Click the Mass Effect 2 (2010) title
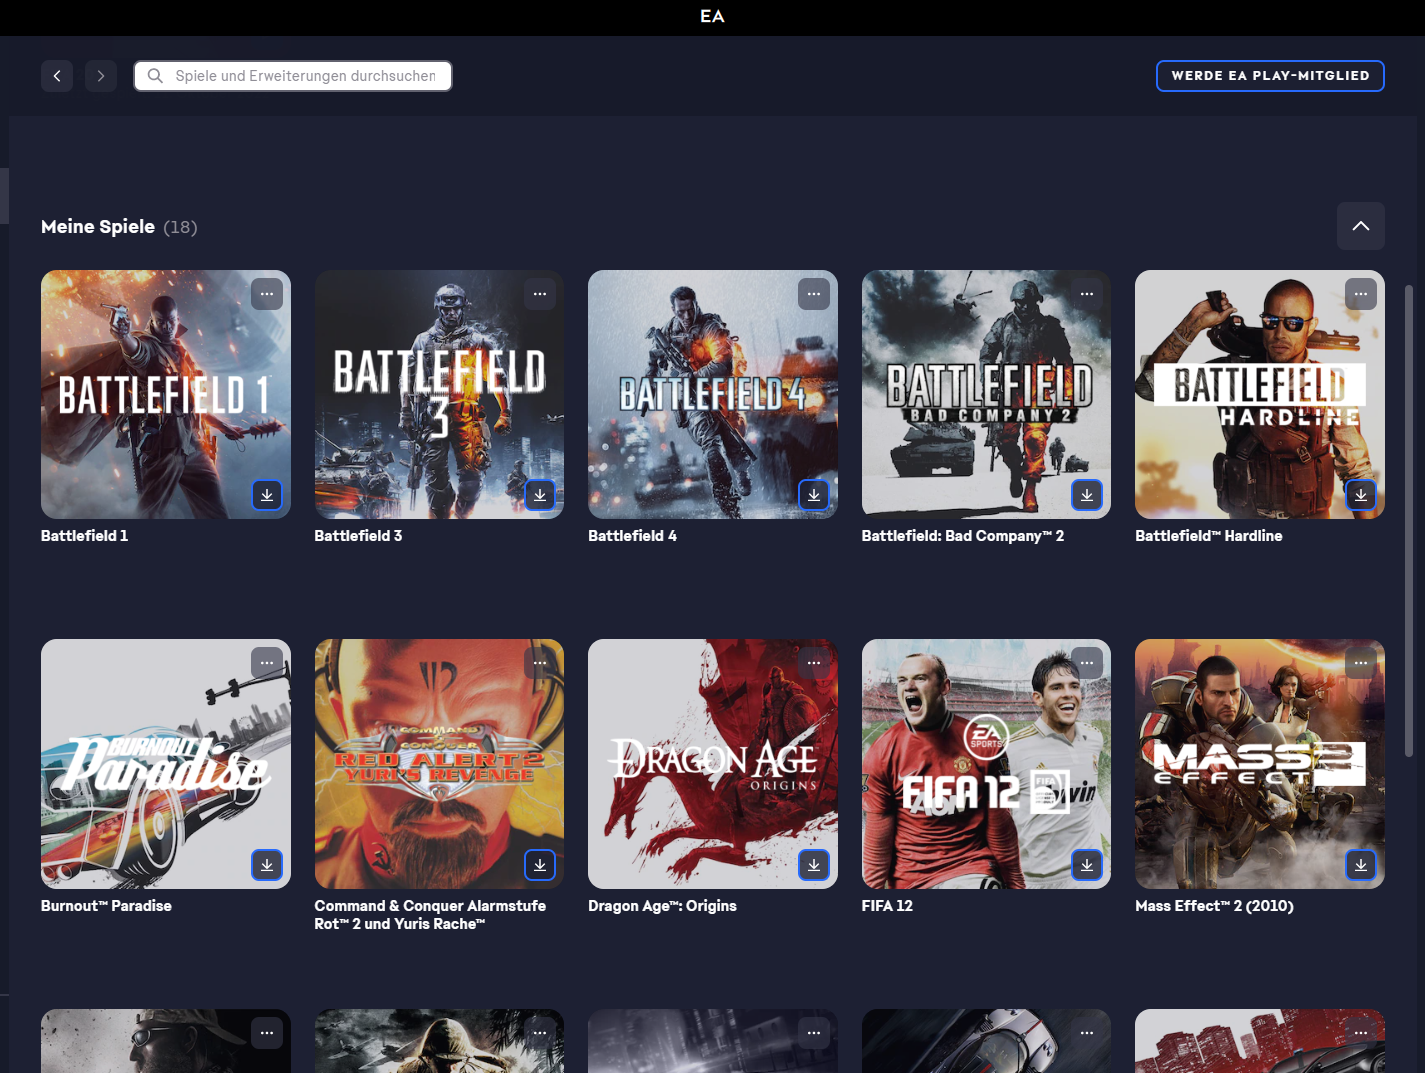 pyautogui.click(x=1214, y=906)
